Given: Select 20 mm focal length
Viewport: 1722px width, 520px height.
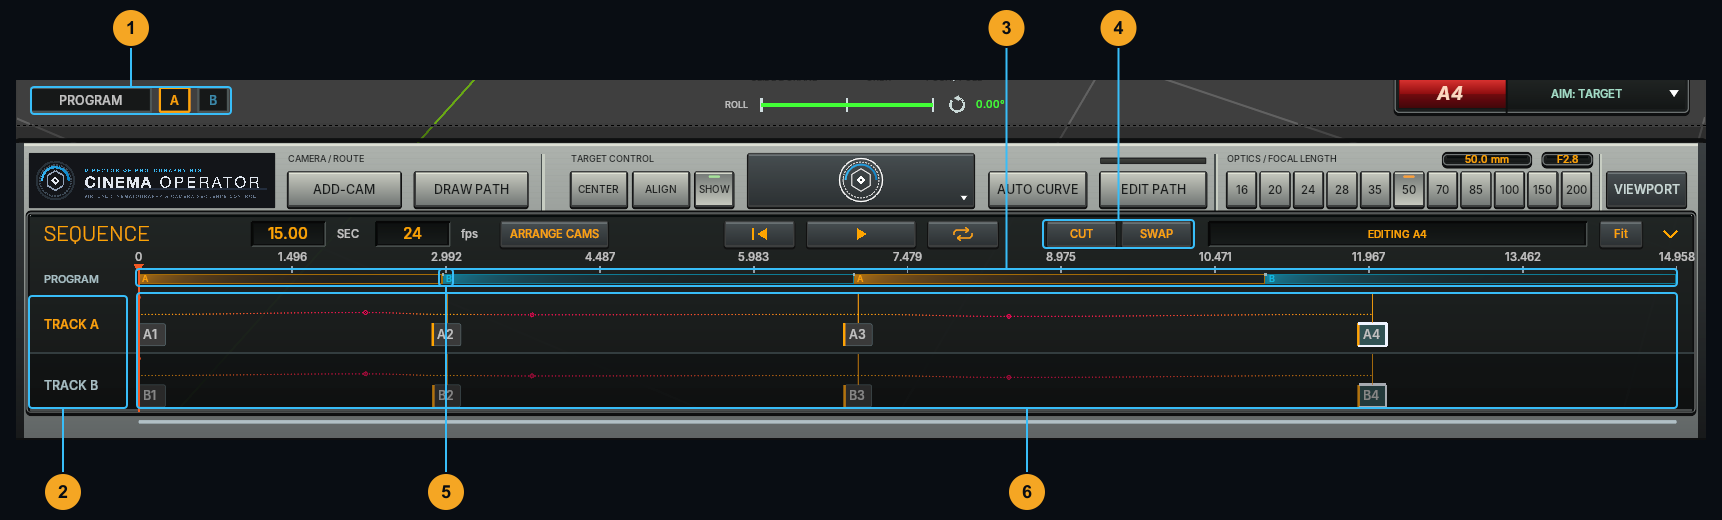Looking at the screenshot, I should tap(1275, 189).
